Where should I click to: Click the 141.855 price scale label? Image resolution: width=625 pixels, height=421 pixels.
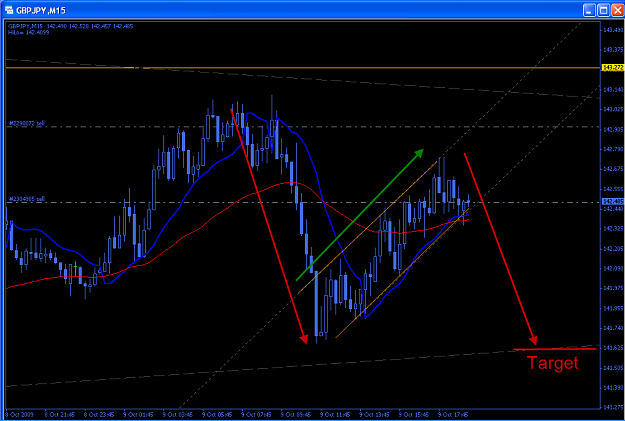click(x=613, y=308)
